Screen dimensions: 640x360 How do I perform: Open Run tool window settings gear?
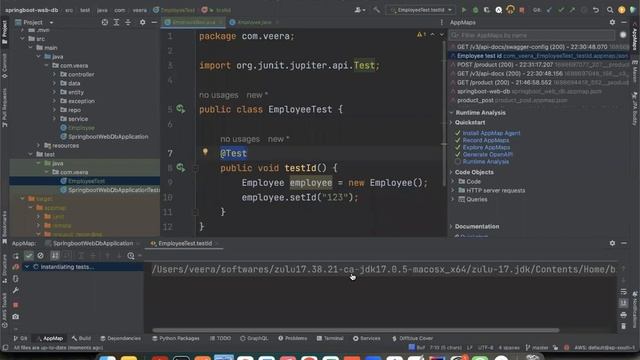click(x=612, y=243)
